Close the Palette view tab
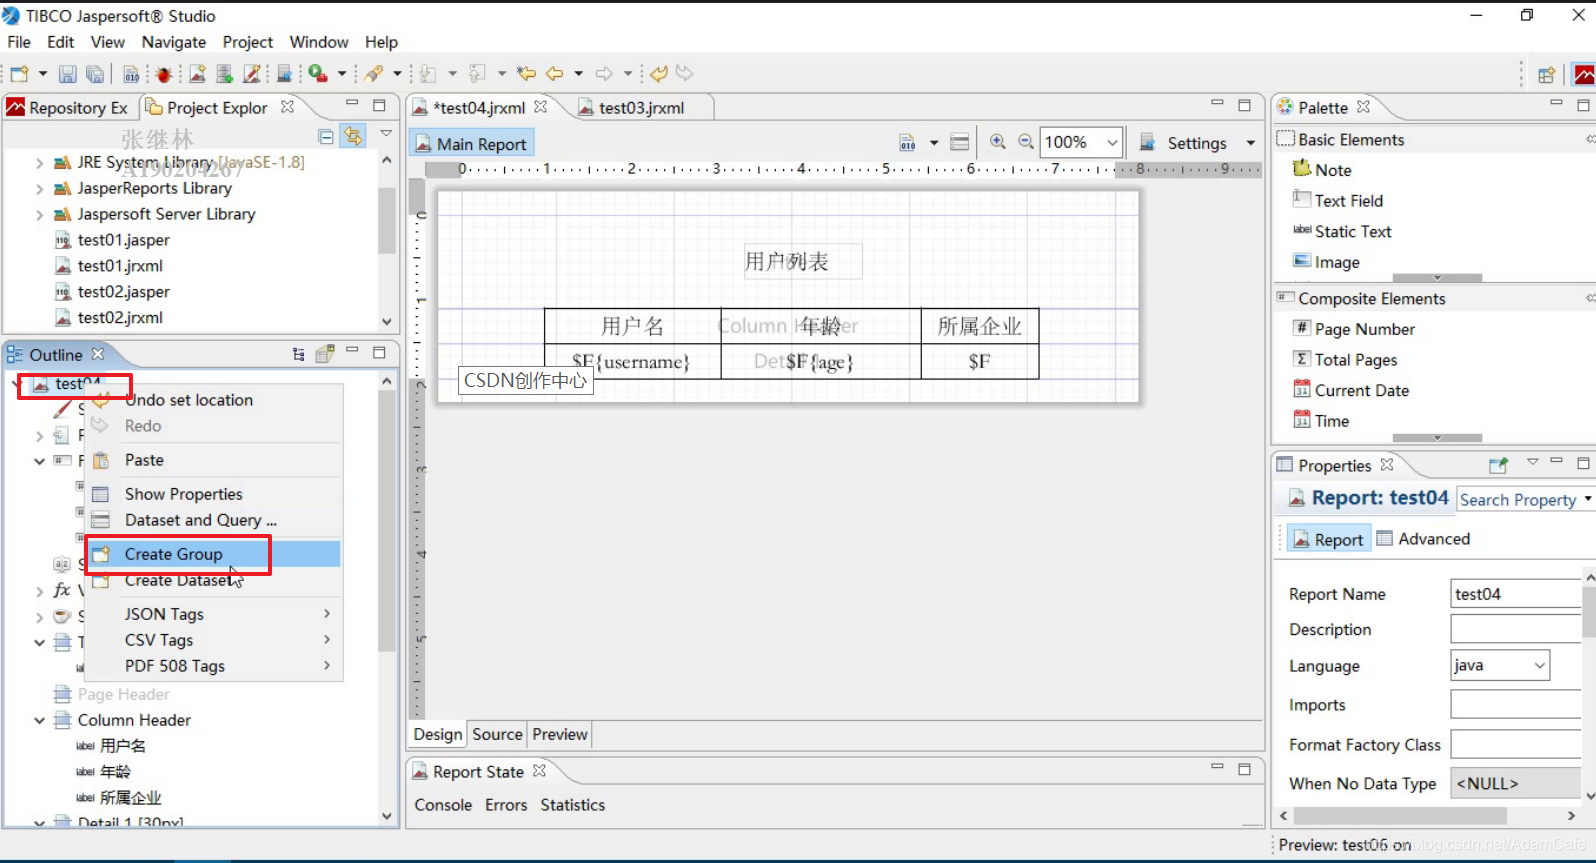Image resolution: width=1596 pixels, height=863 pixels. pyautogui.click(x=1363, y=107)
